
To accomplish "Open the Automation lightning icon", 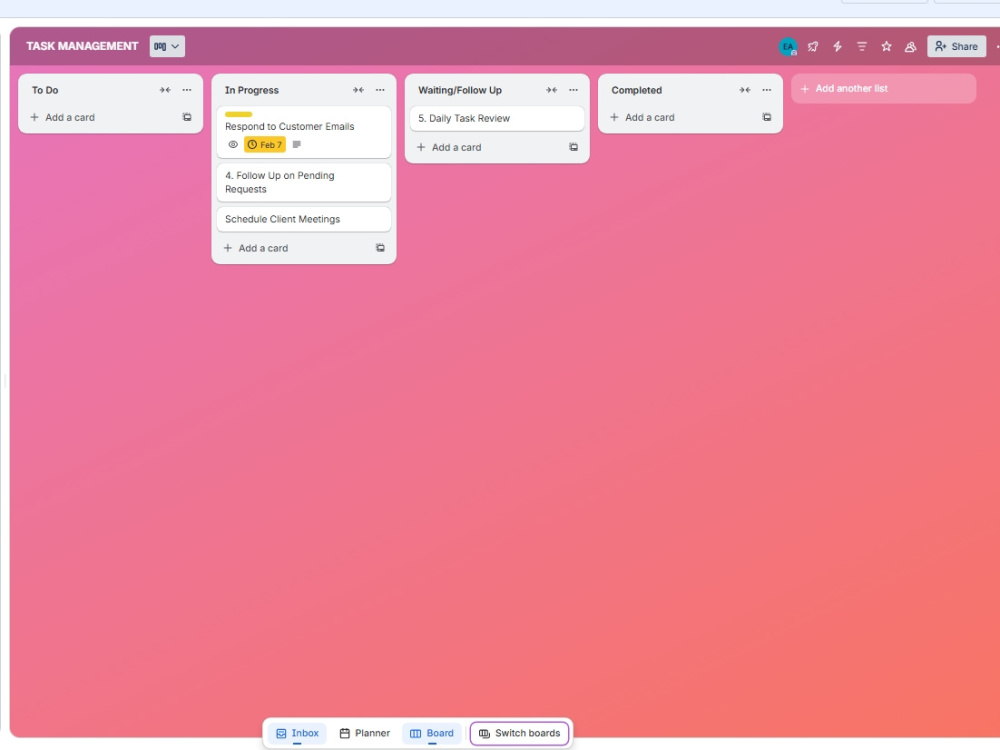I will click(837, 47).
